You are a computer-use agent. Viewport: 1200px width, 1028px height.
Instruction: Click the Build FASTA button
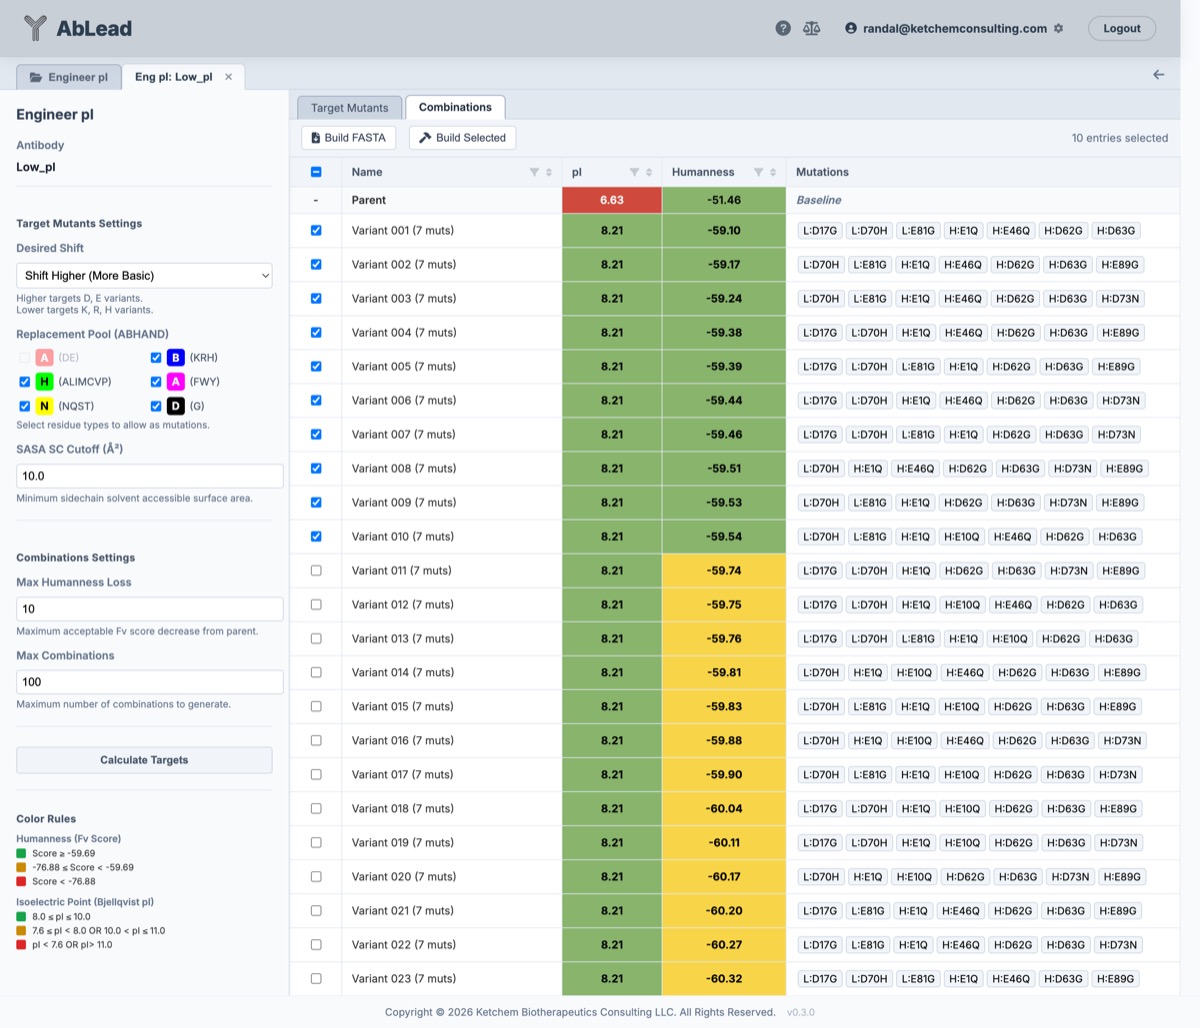pos(348,138)
